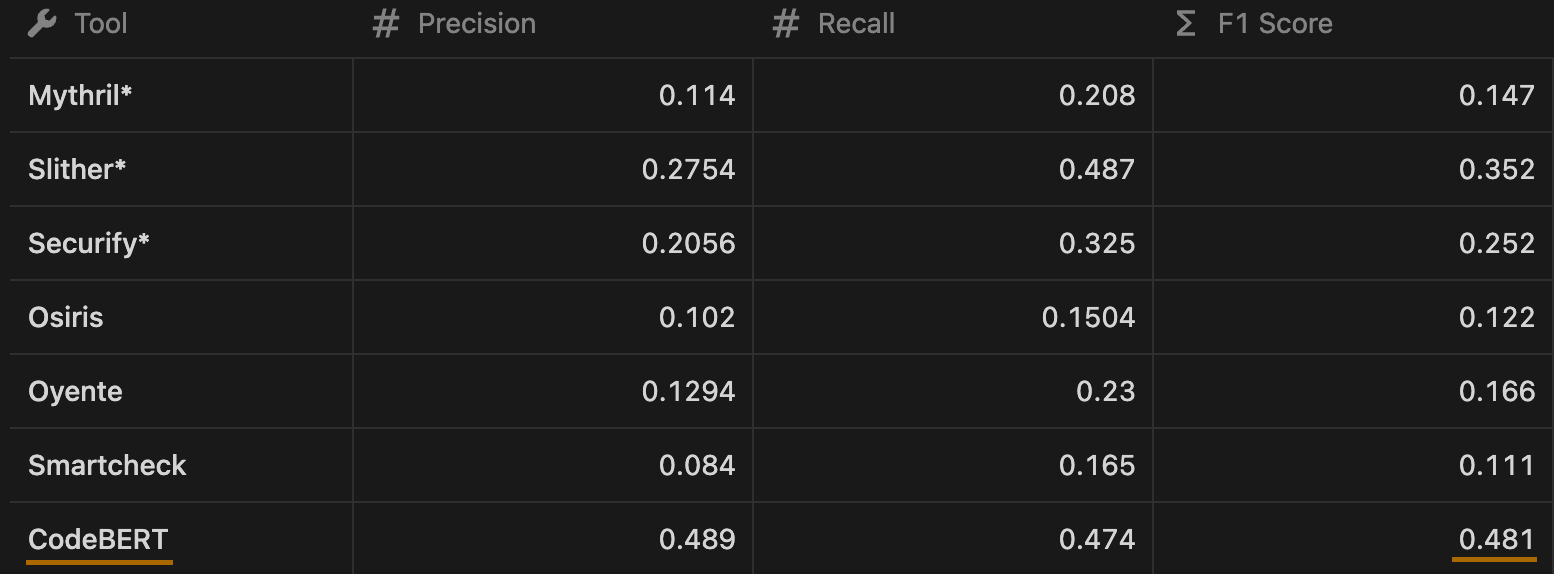Click the wrench icon in Tool header
The image size is (1554, 574).
[x=42, y=24]
